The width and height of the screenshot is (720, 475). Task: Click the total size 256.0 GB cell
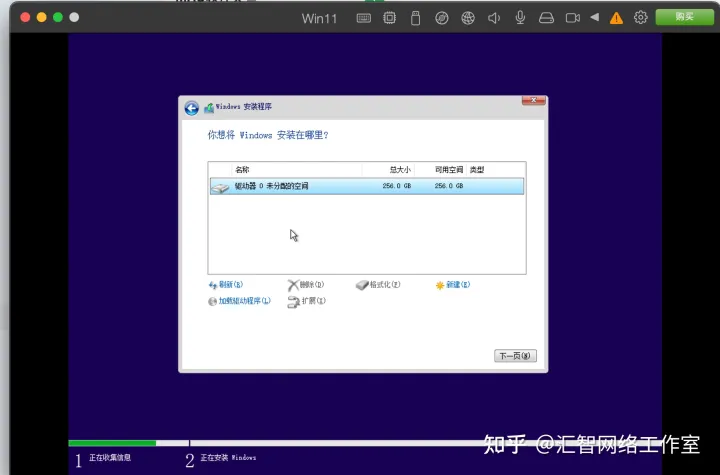click(x=397, y=186)
